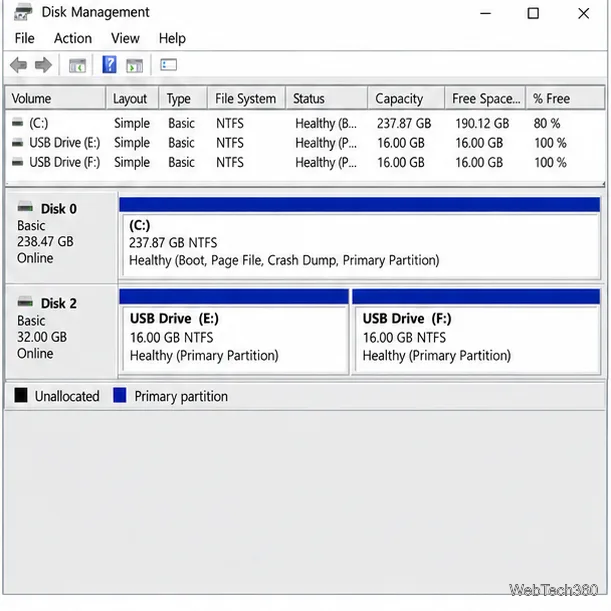Select the Disk 0 label panel
611x611 pixels.
point(61,237)
